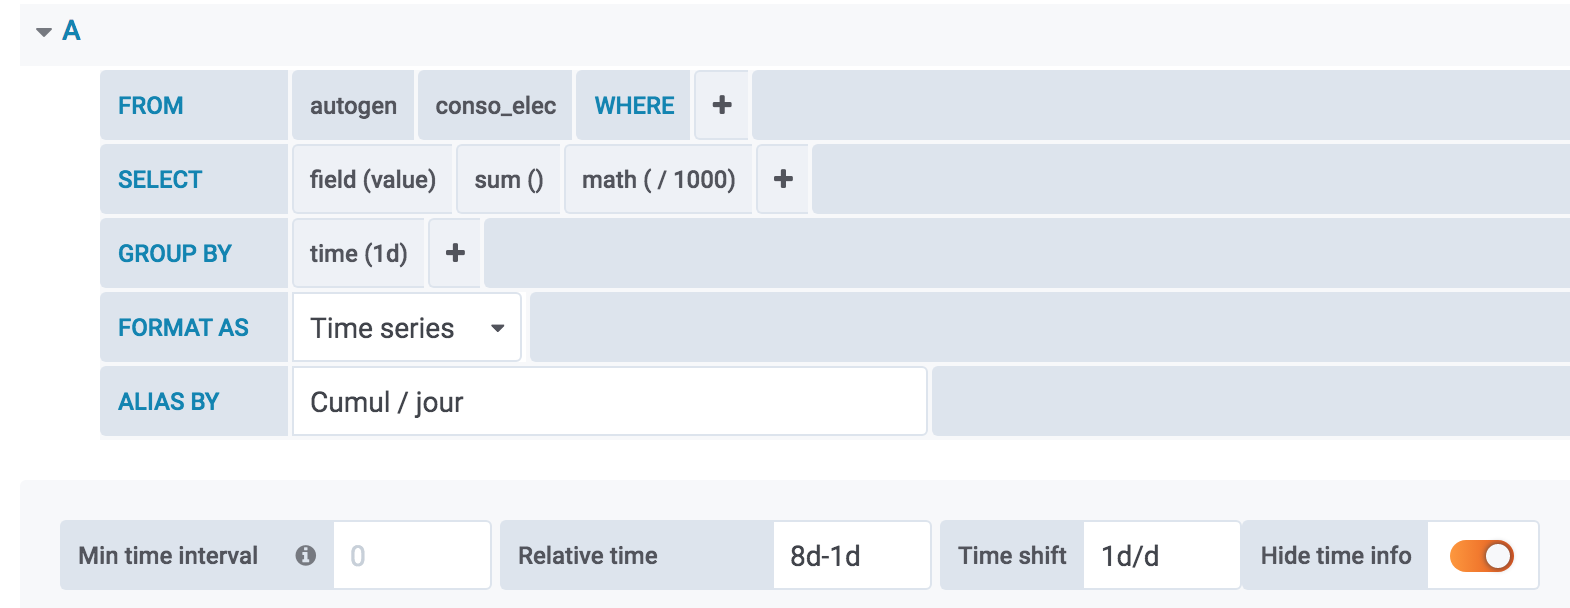The image size is (1570, 608).
Task: Click the WHERE keyword label
Action: pyautogui.click(x=634, y=105)
